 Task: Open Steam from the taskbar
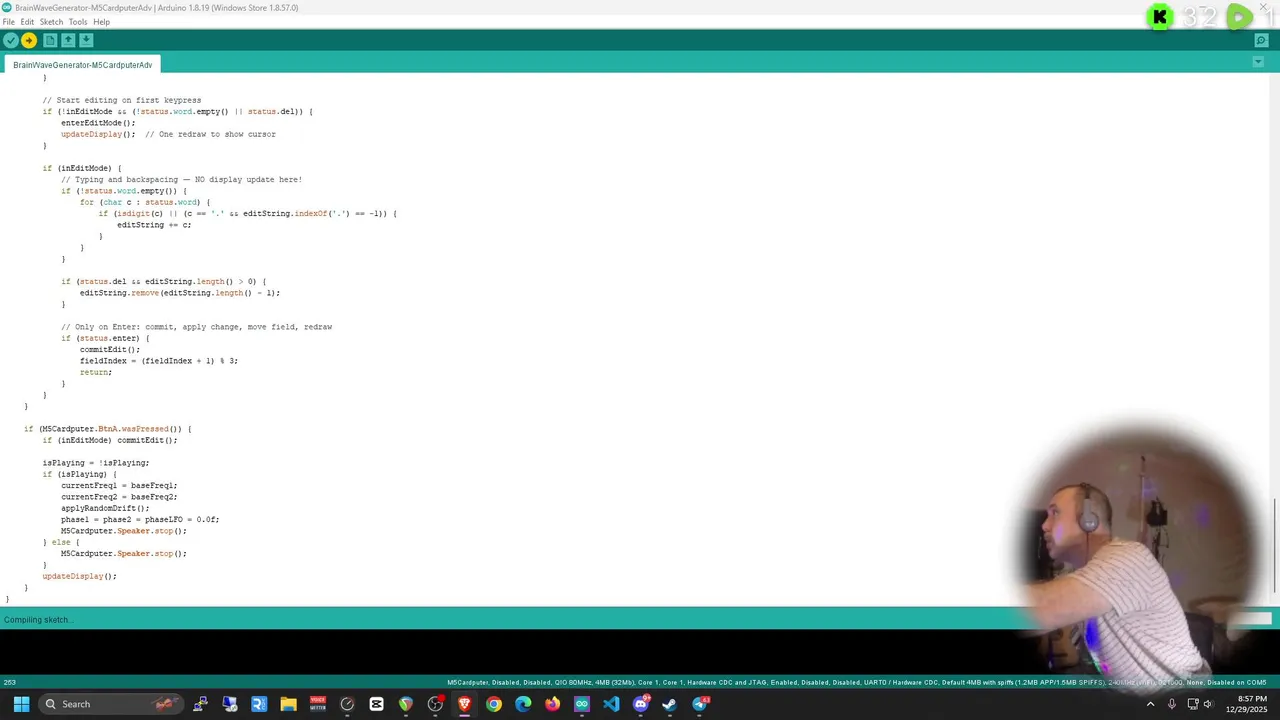[670, 704]
